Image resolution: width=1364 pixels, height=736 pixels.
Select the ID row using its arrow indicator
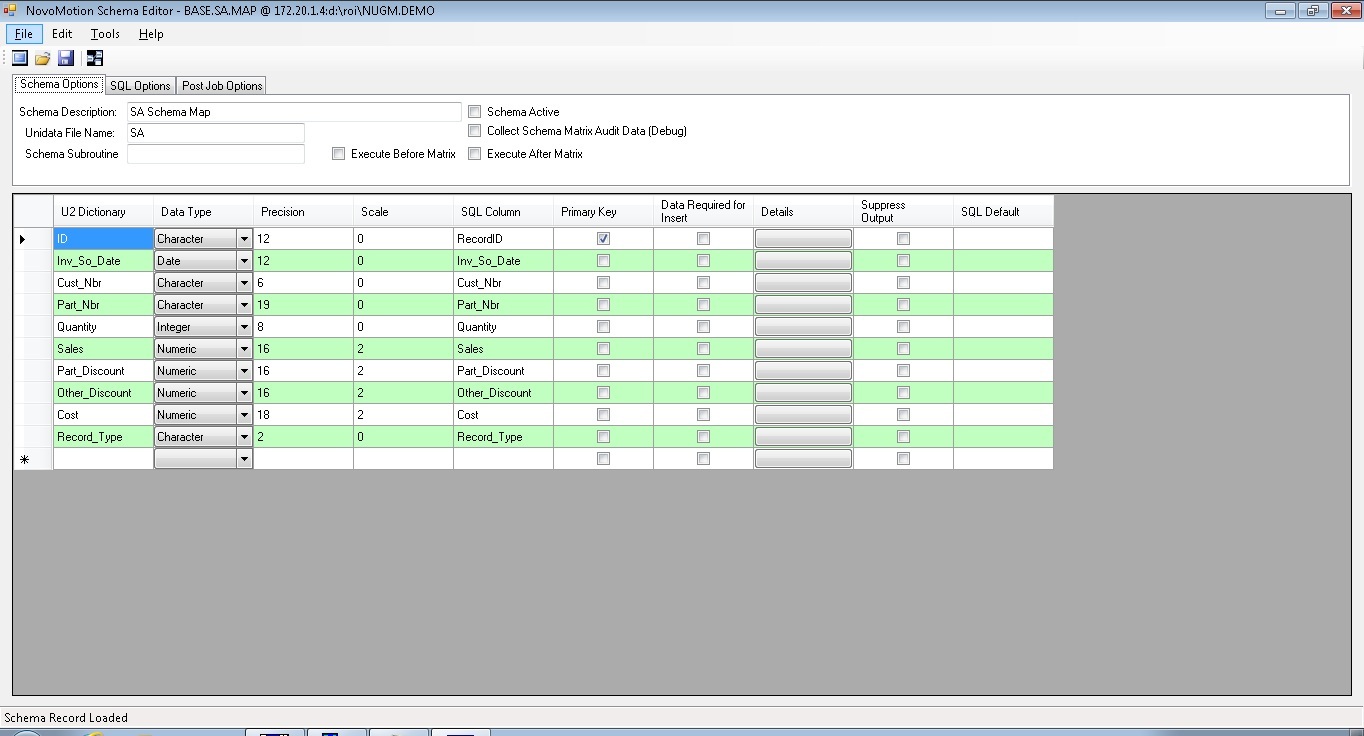tap(23, 239)
